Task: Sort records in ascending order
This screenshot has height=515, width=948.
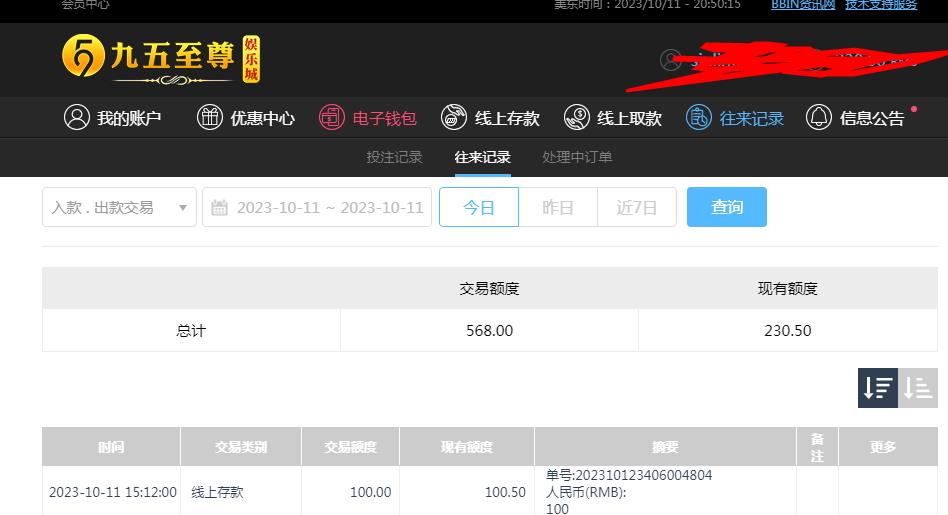Action: click(918, 387)
